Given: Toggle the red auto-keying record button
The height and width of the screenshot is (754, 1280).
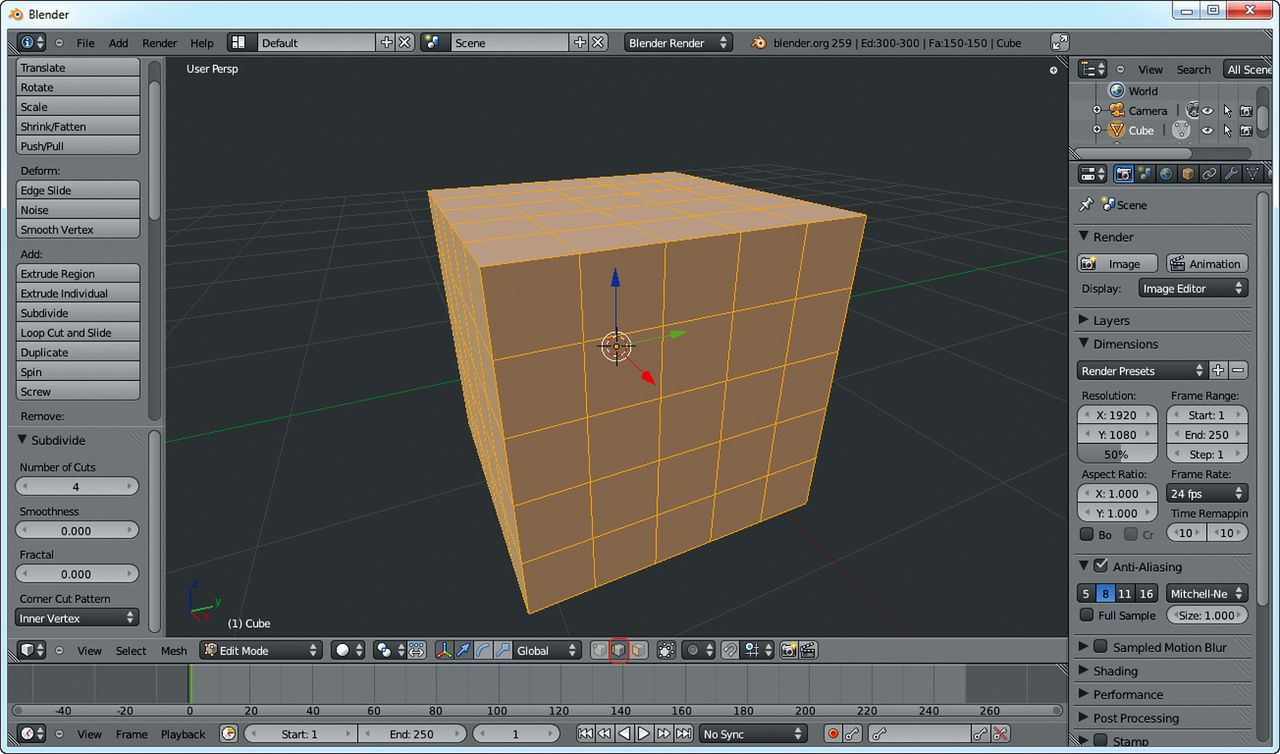Looking at the screenshot, I should 833,734.
